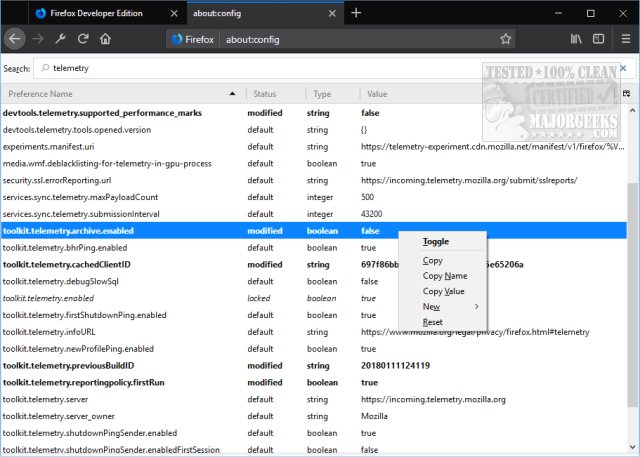
Task: Click the Mozilla value cell
Action: pos(374,416)
